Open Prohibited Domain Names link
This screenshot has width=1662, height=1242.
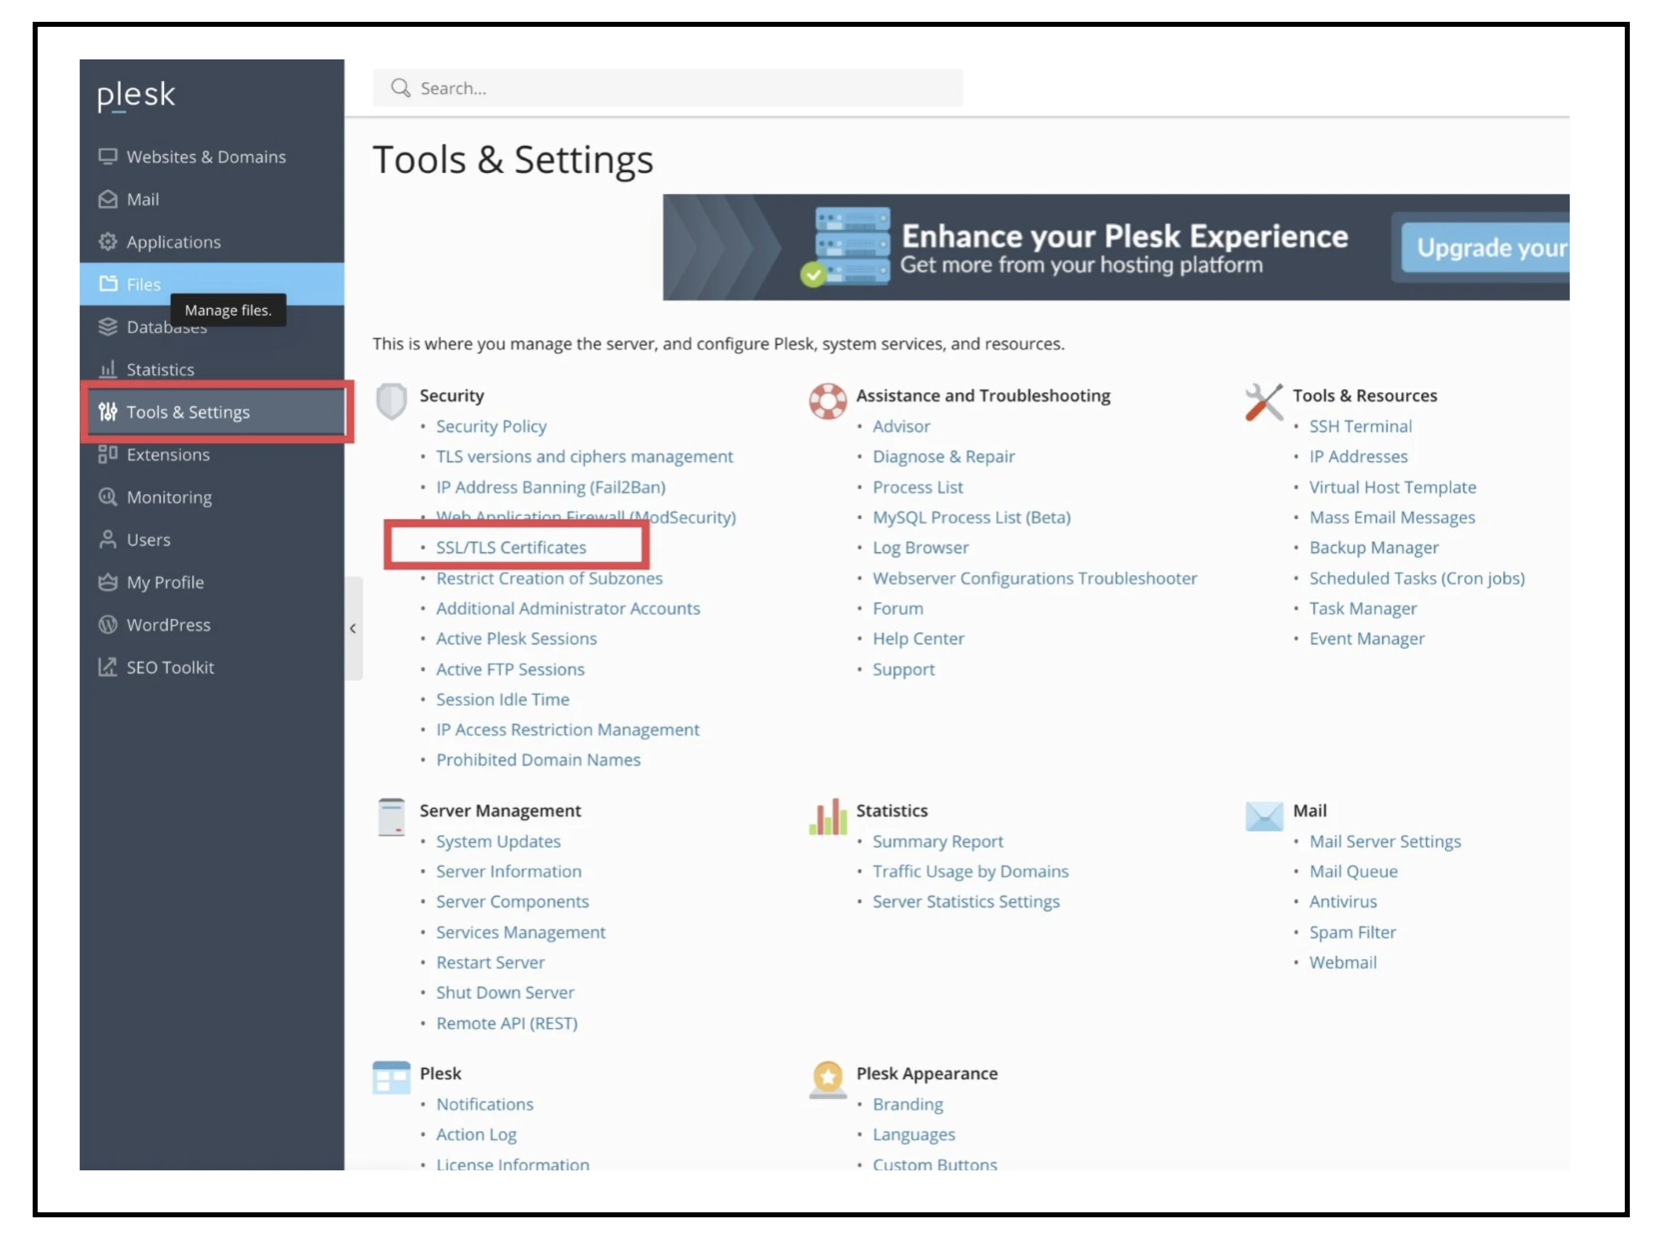pos(538,759)
